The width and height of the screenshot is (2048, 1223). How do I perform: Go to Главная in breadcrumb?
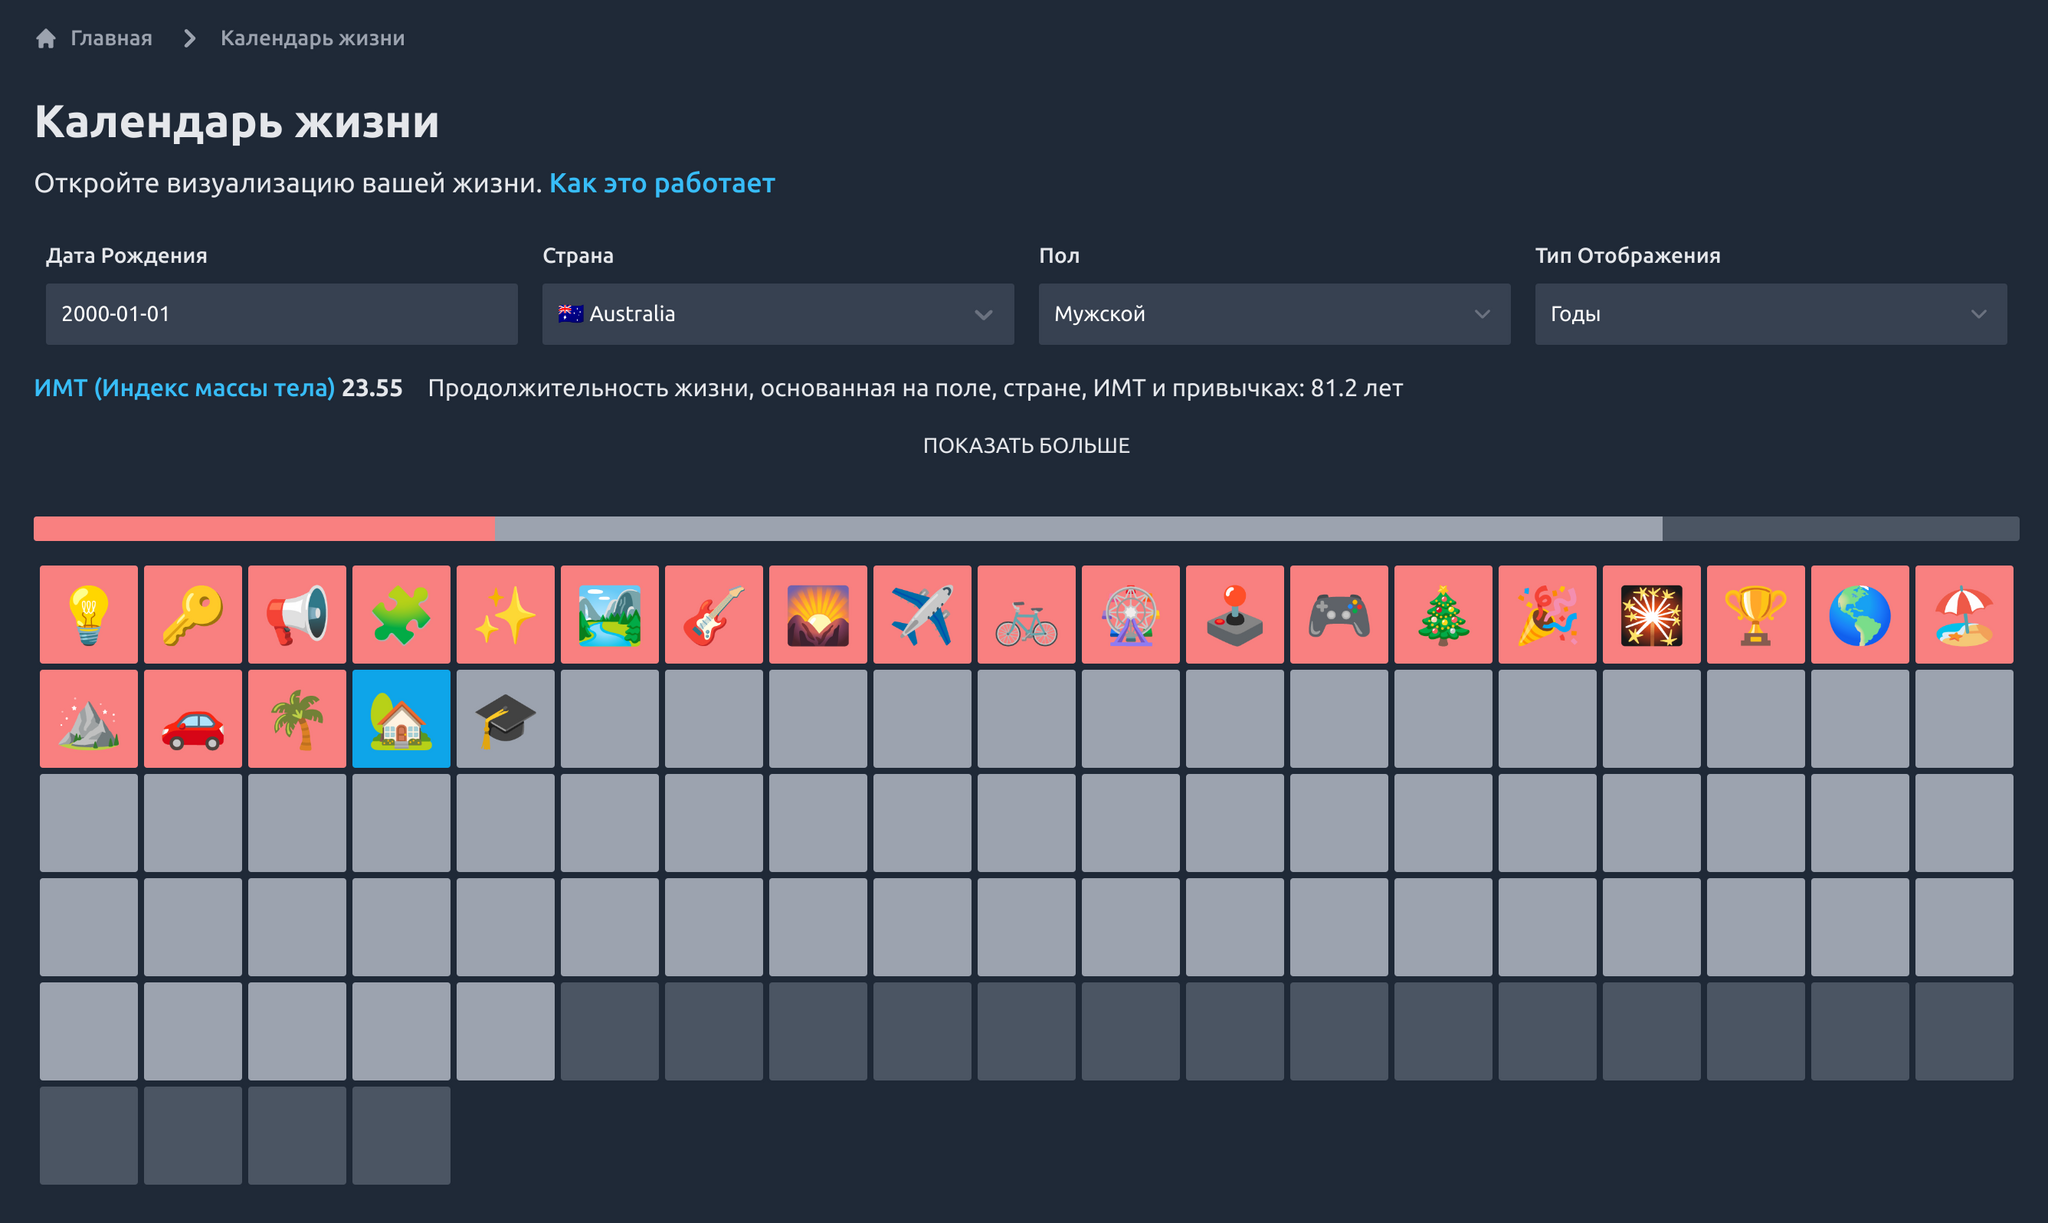tap(110, 38)
